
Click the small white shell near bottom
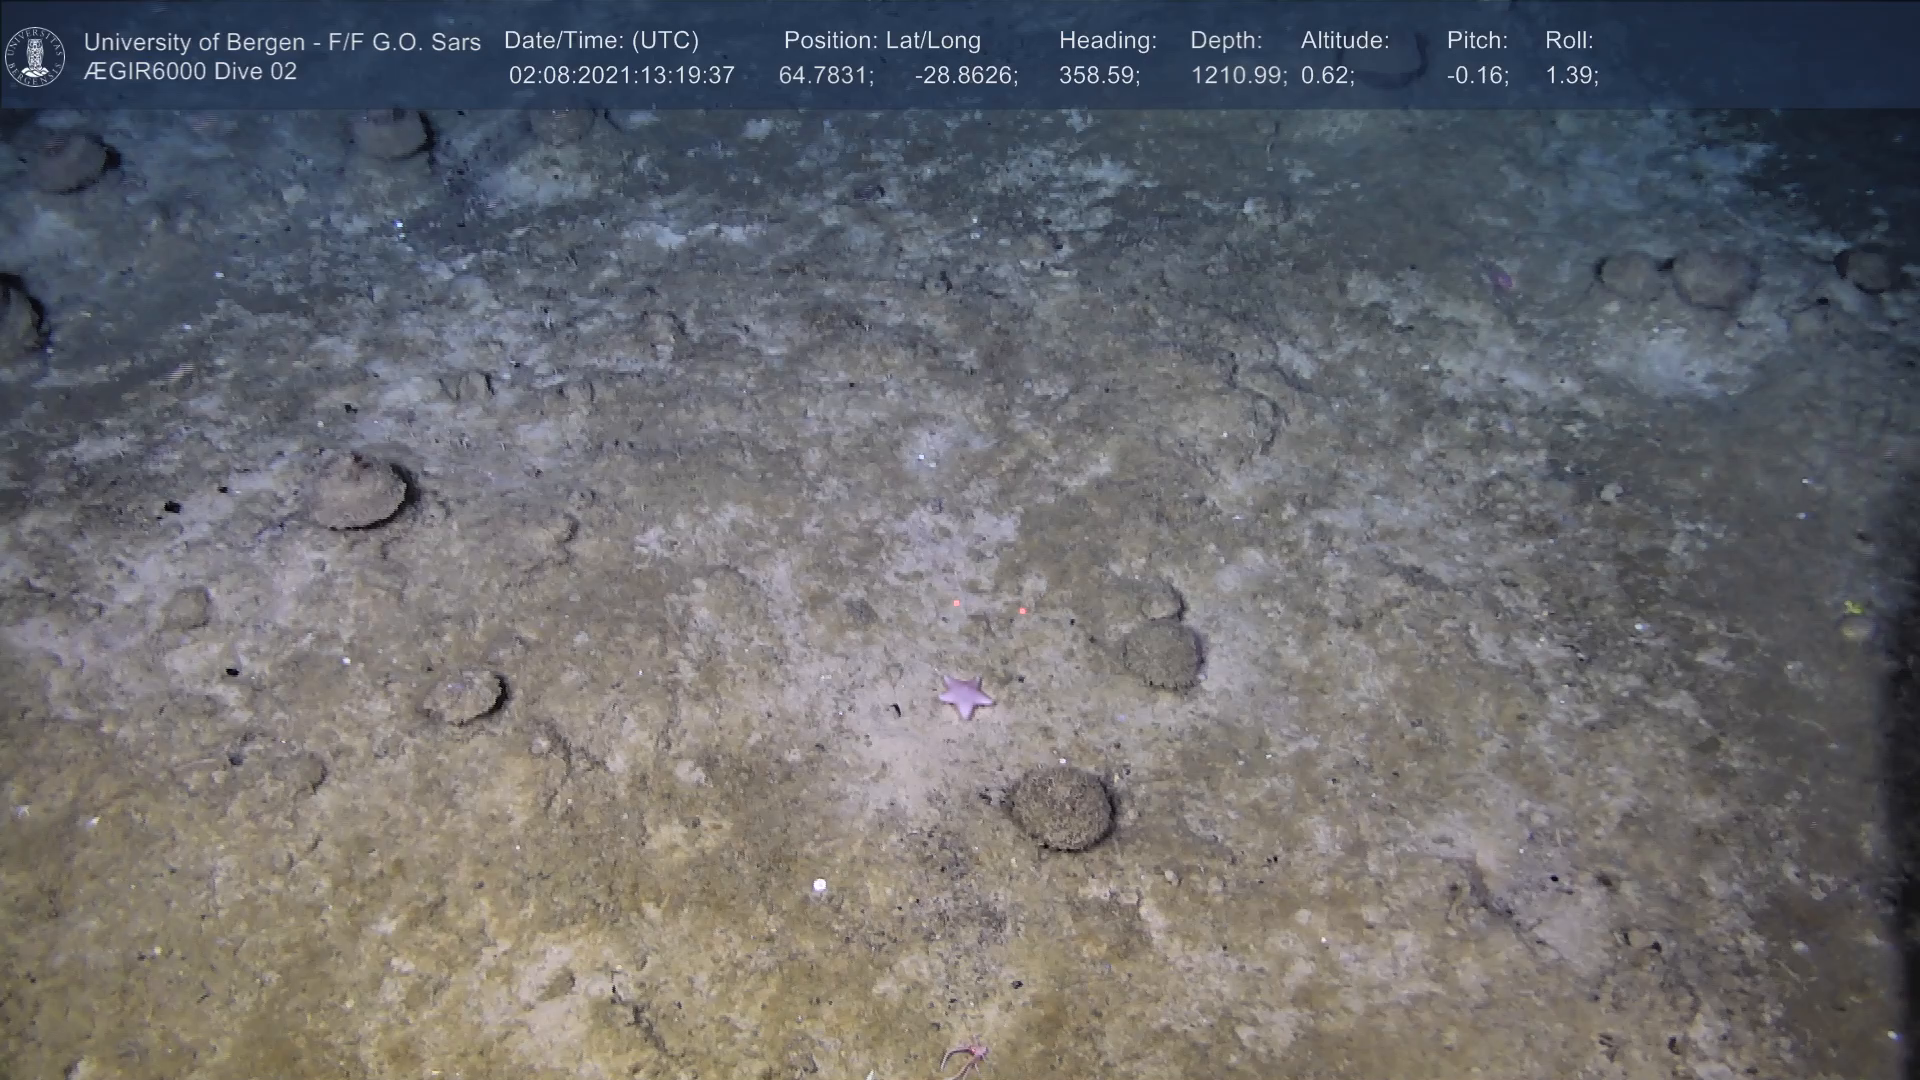(x=820, y=885)
